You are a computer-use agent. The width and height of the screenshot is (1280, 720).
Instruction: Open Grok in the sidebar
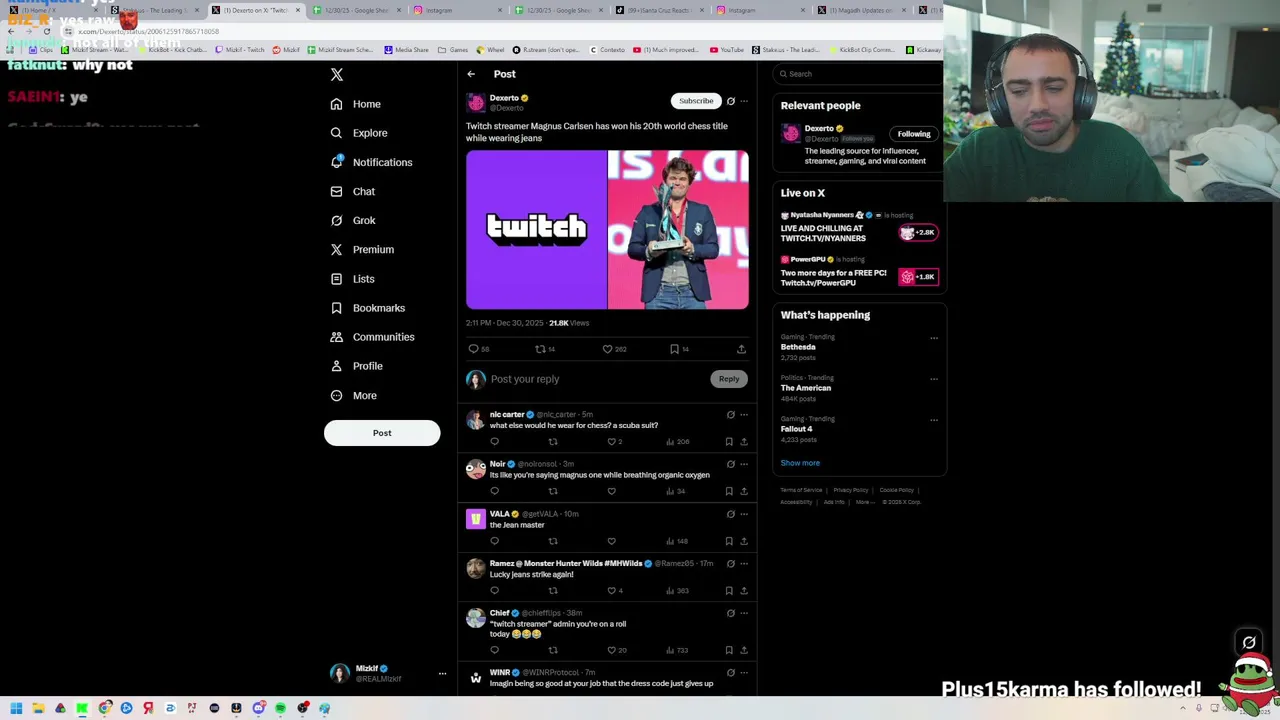352,220
